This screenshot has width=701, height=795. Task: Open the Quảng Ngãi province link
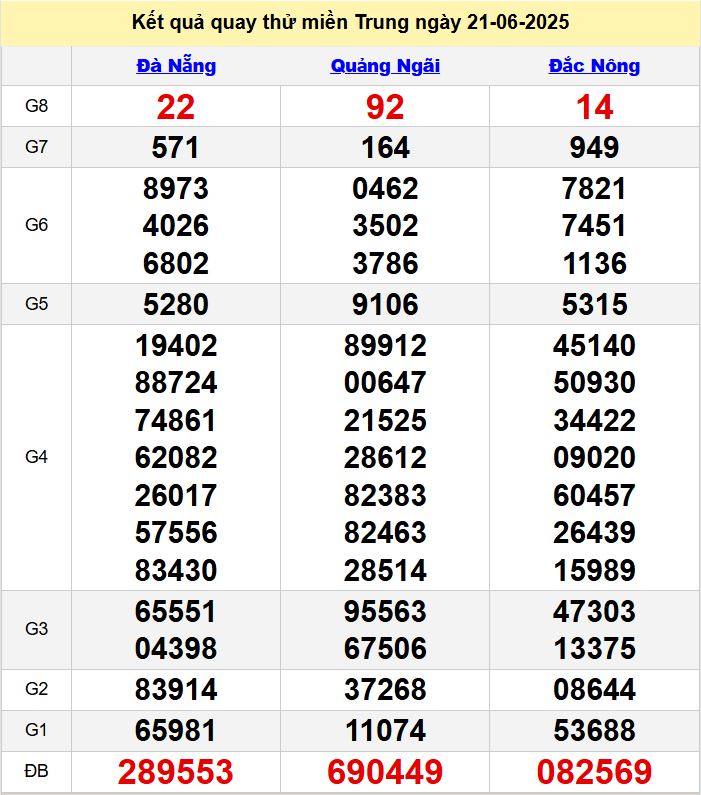[x=385, y=66]
